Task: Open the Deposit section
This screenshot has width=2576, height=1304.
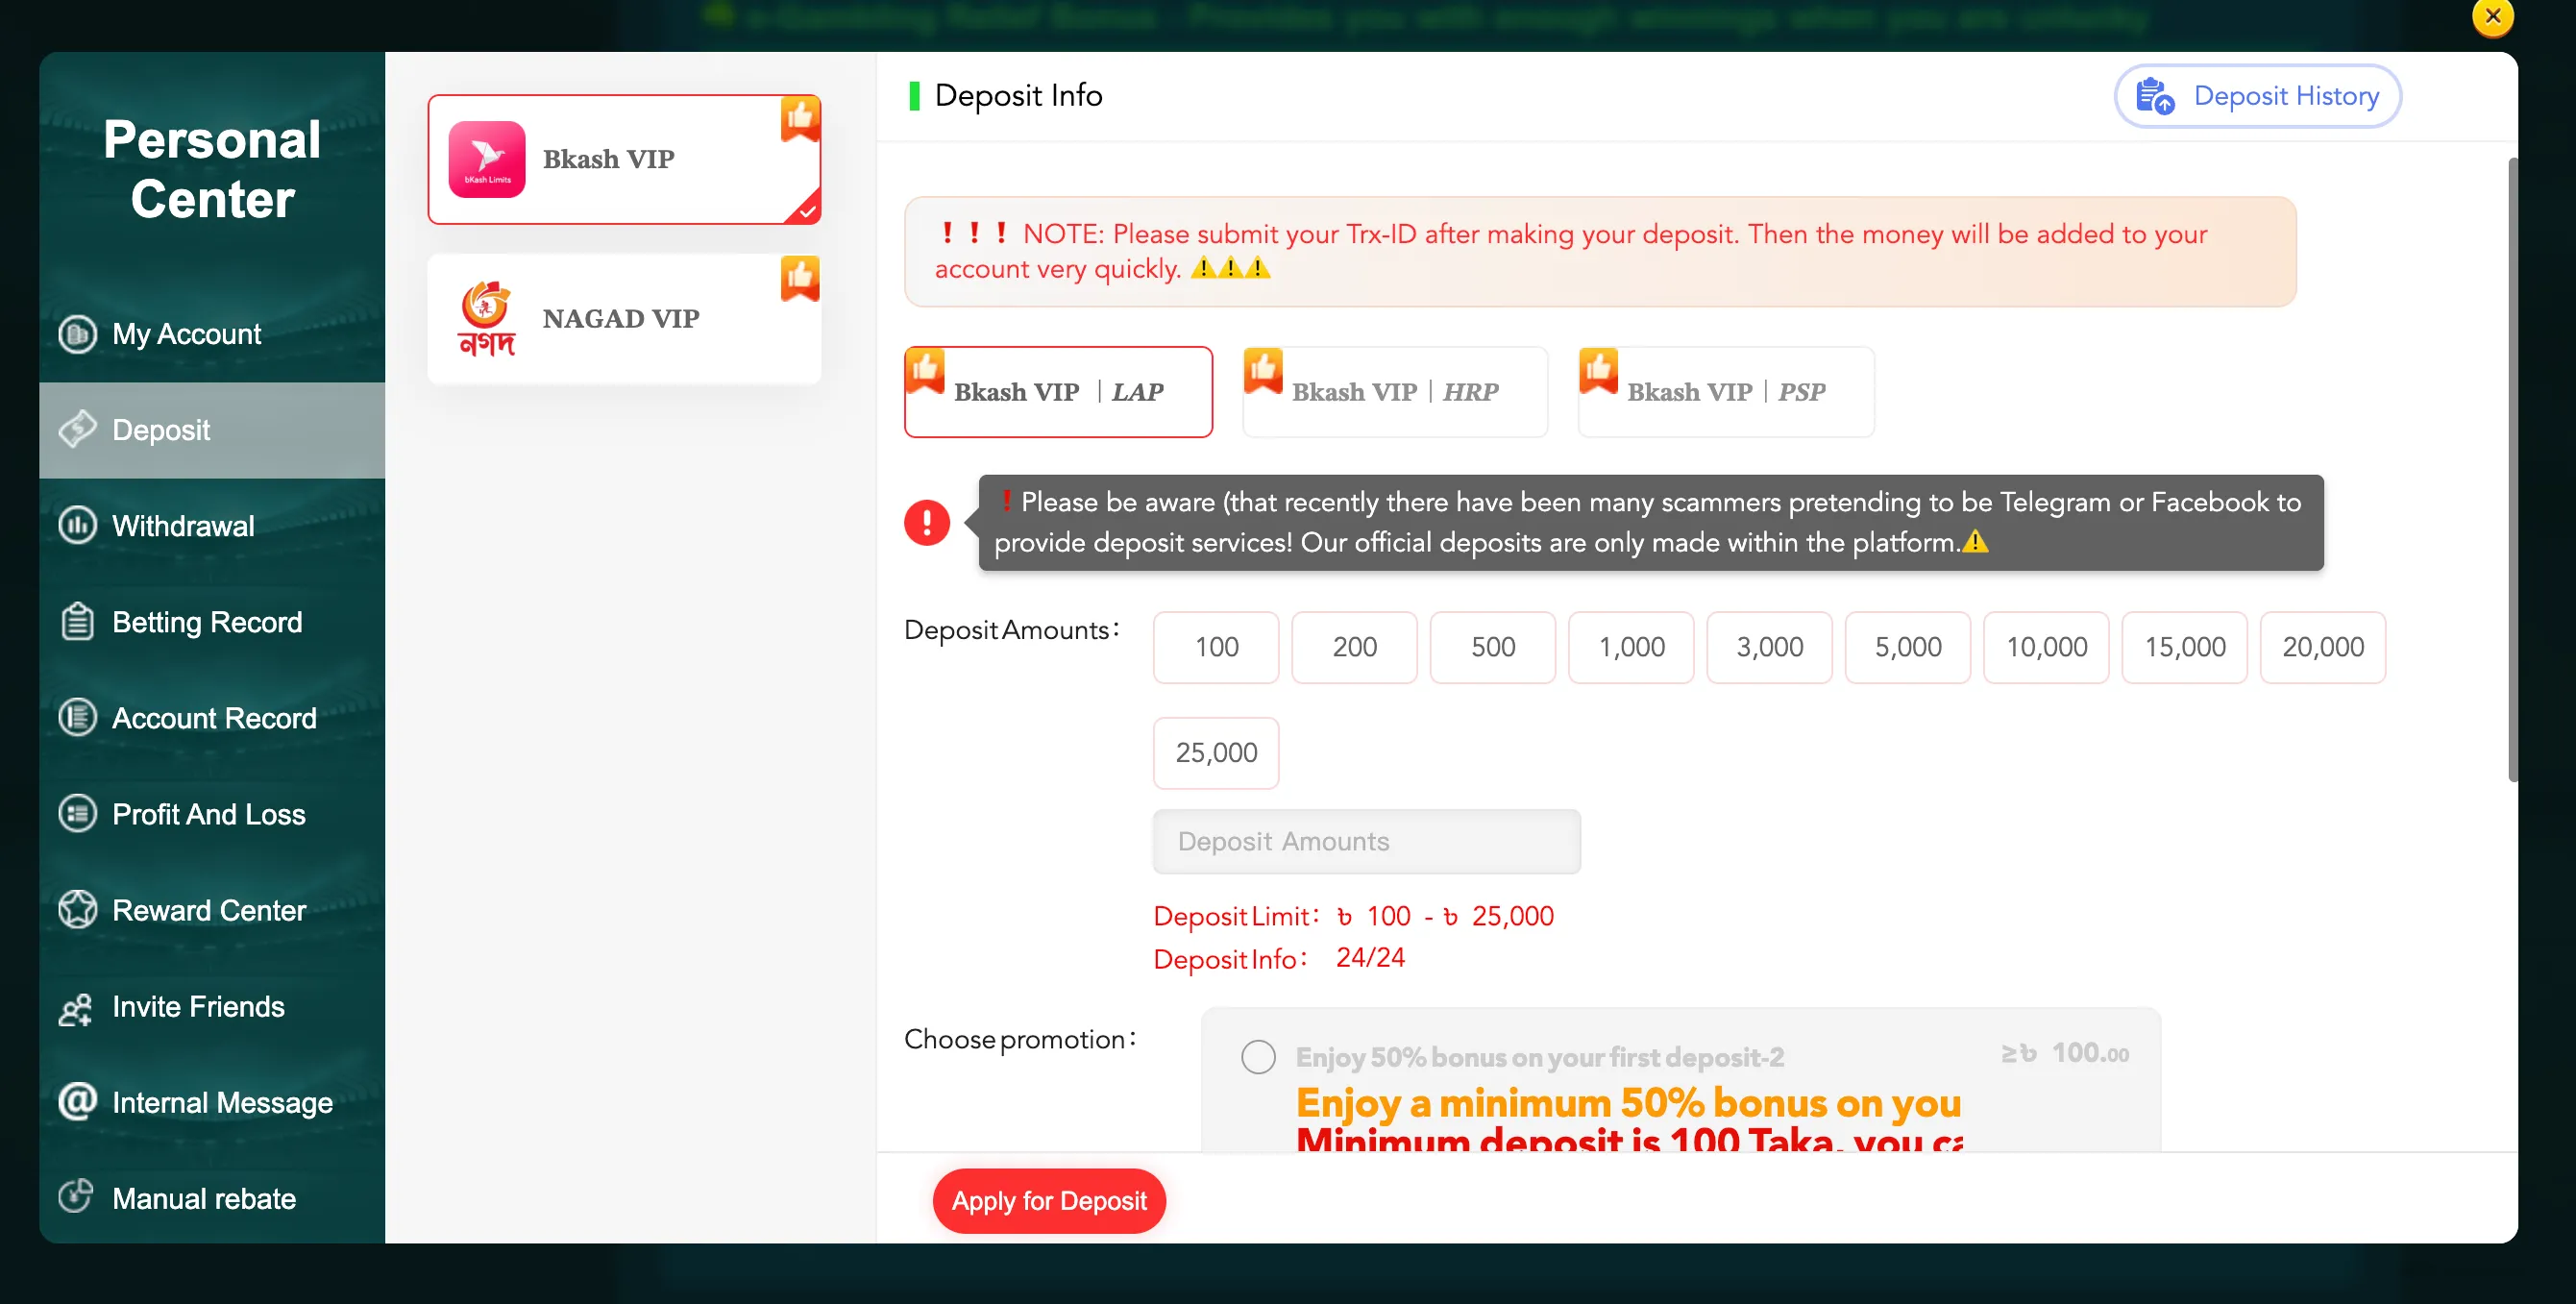Action: 212,430
